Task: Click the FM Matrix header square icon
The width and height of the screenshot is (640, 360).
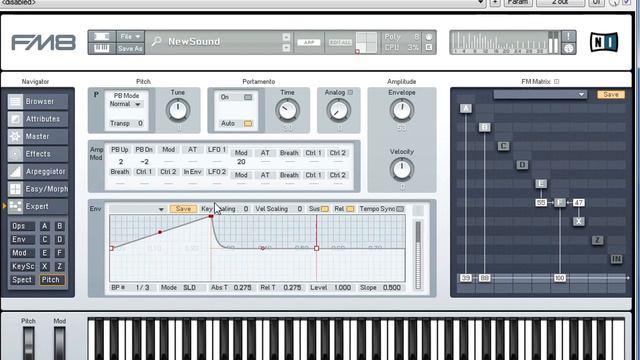Action: point(556,82)
